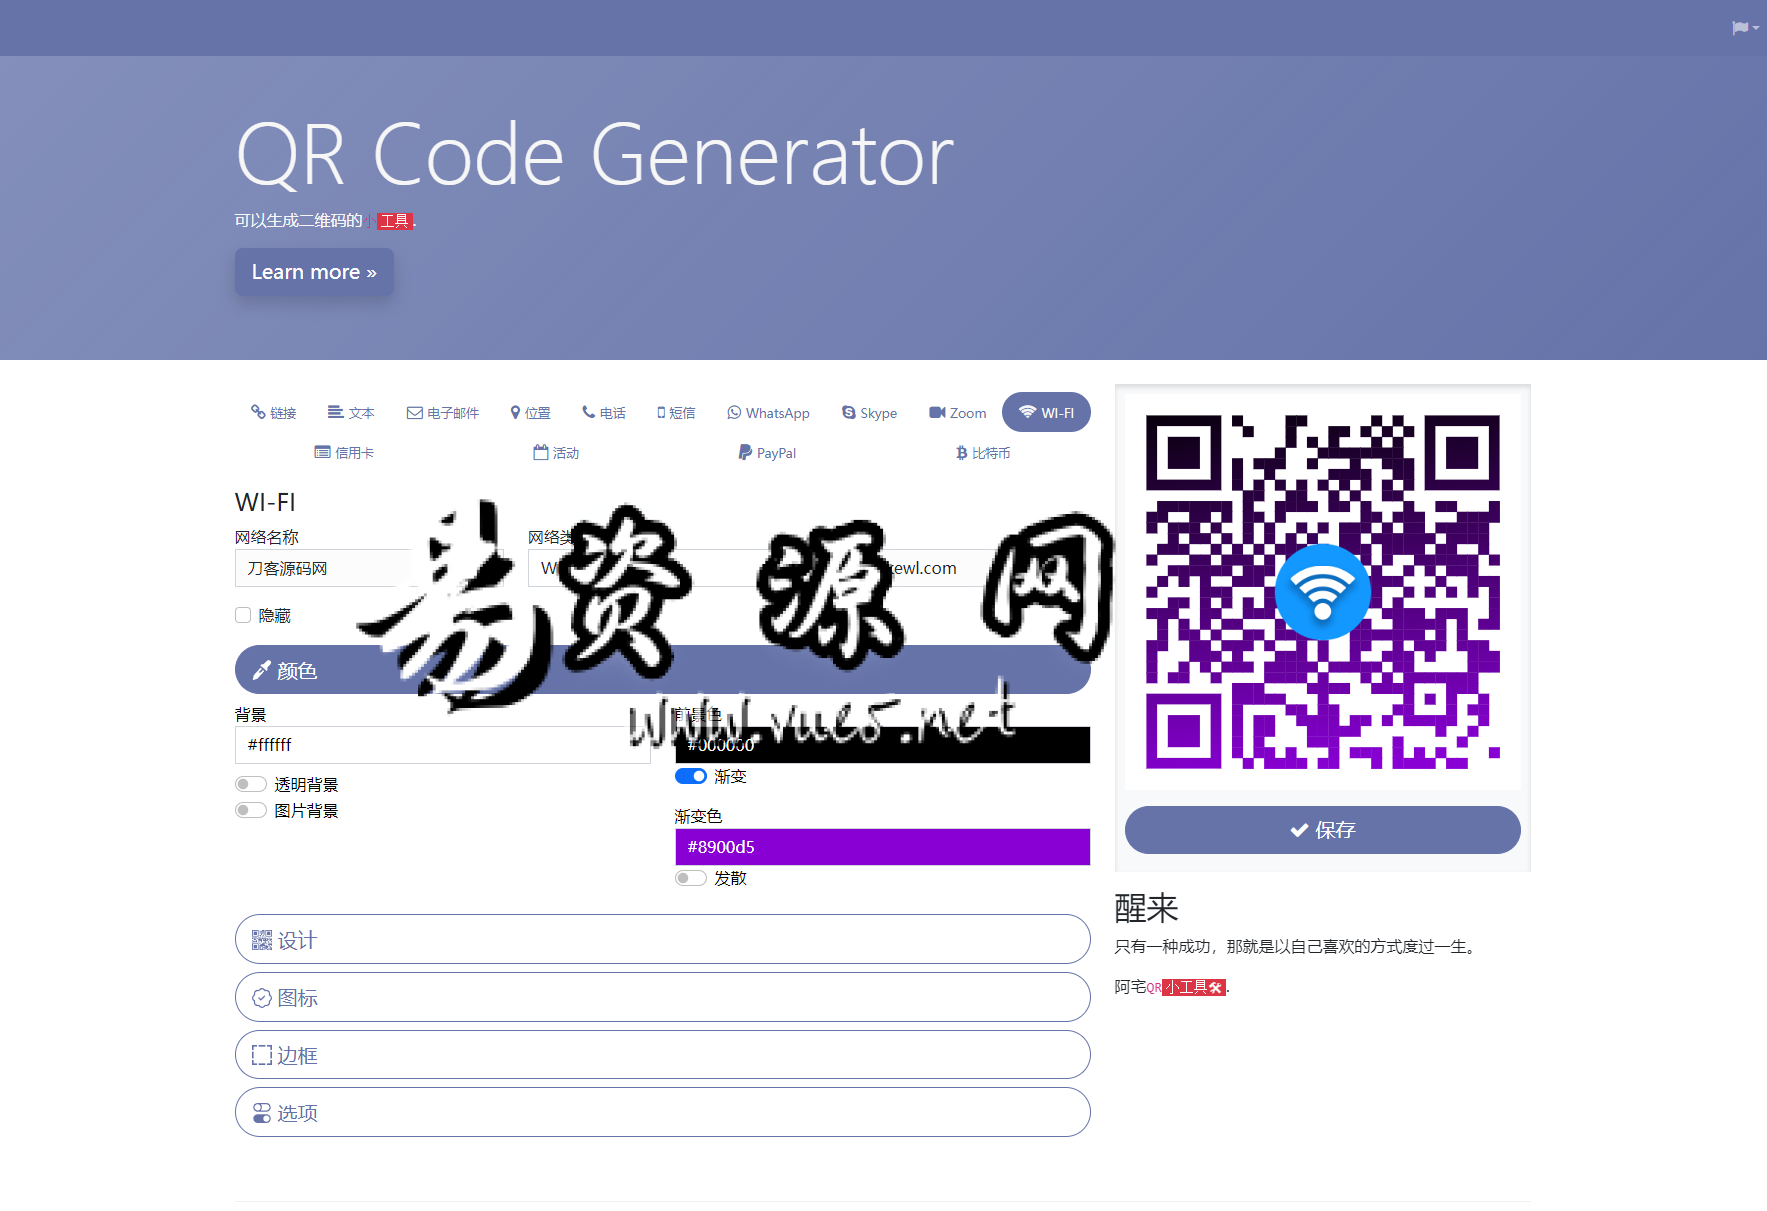
Task: Click the 保存 save button
Action: coord(1323,830)
